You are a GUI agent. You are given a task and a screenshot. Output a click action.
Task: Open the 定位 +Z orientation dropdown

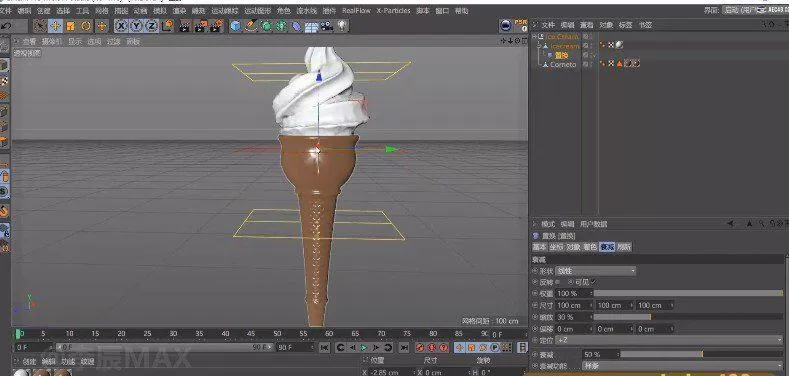coord(669,341)
